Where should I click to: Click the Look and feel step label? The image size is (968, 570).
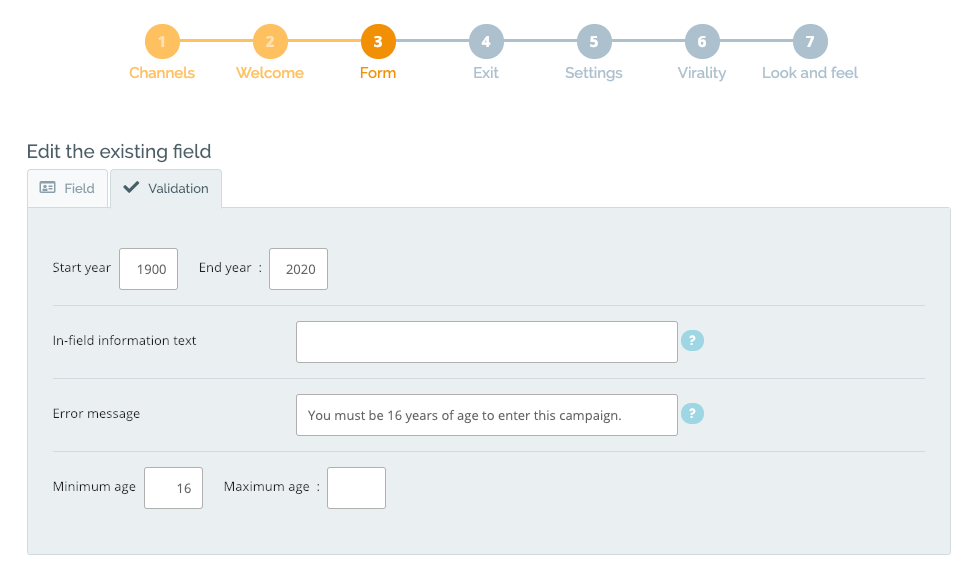click(x=810, y=73)
